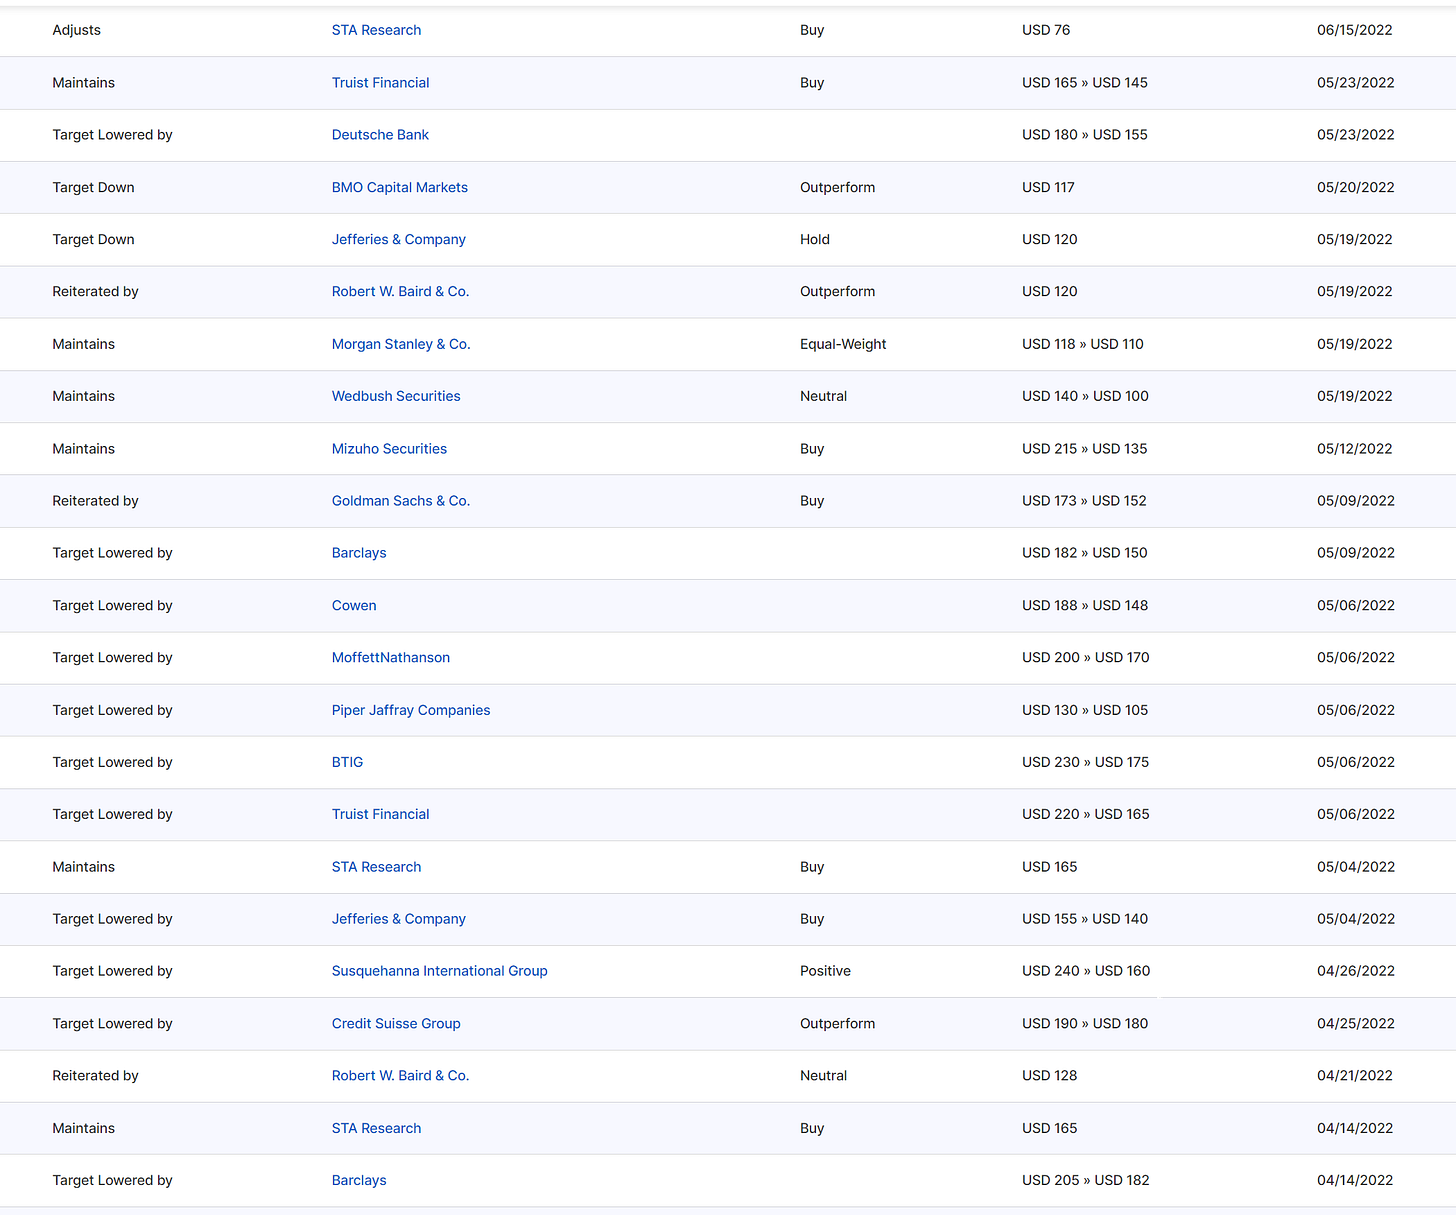
Task: Select the 'Hold' rating cell
Action: (815, 239)
